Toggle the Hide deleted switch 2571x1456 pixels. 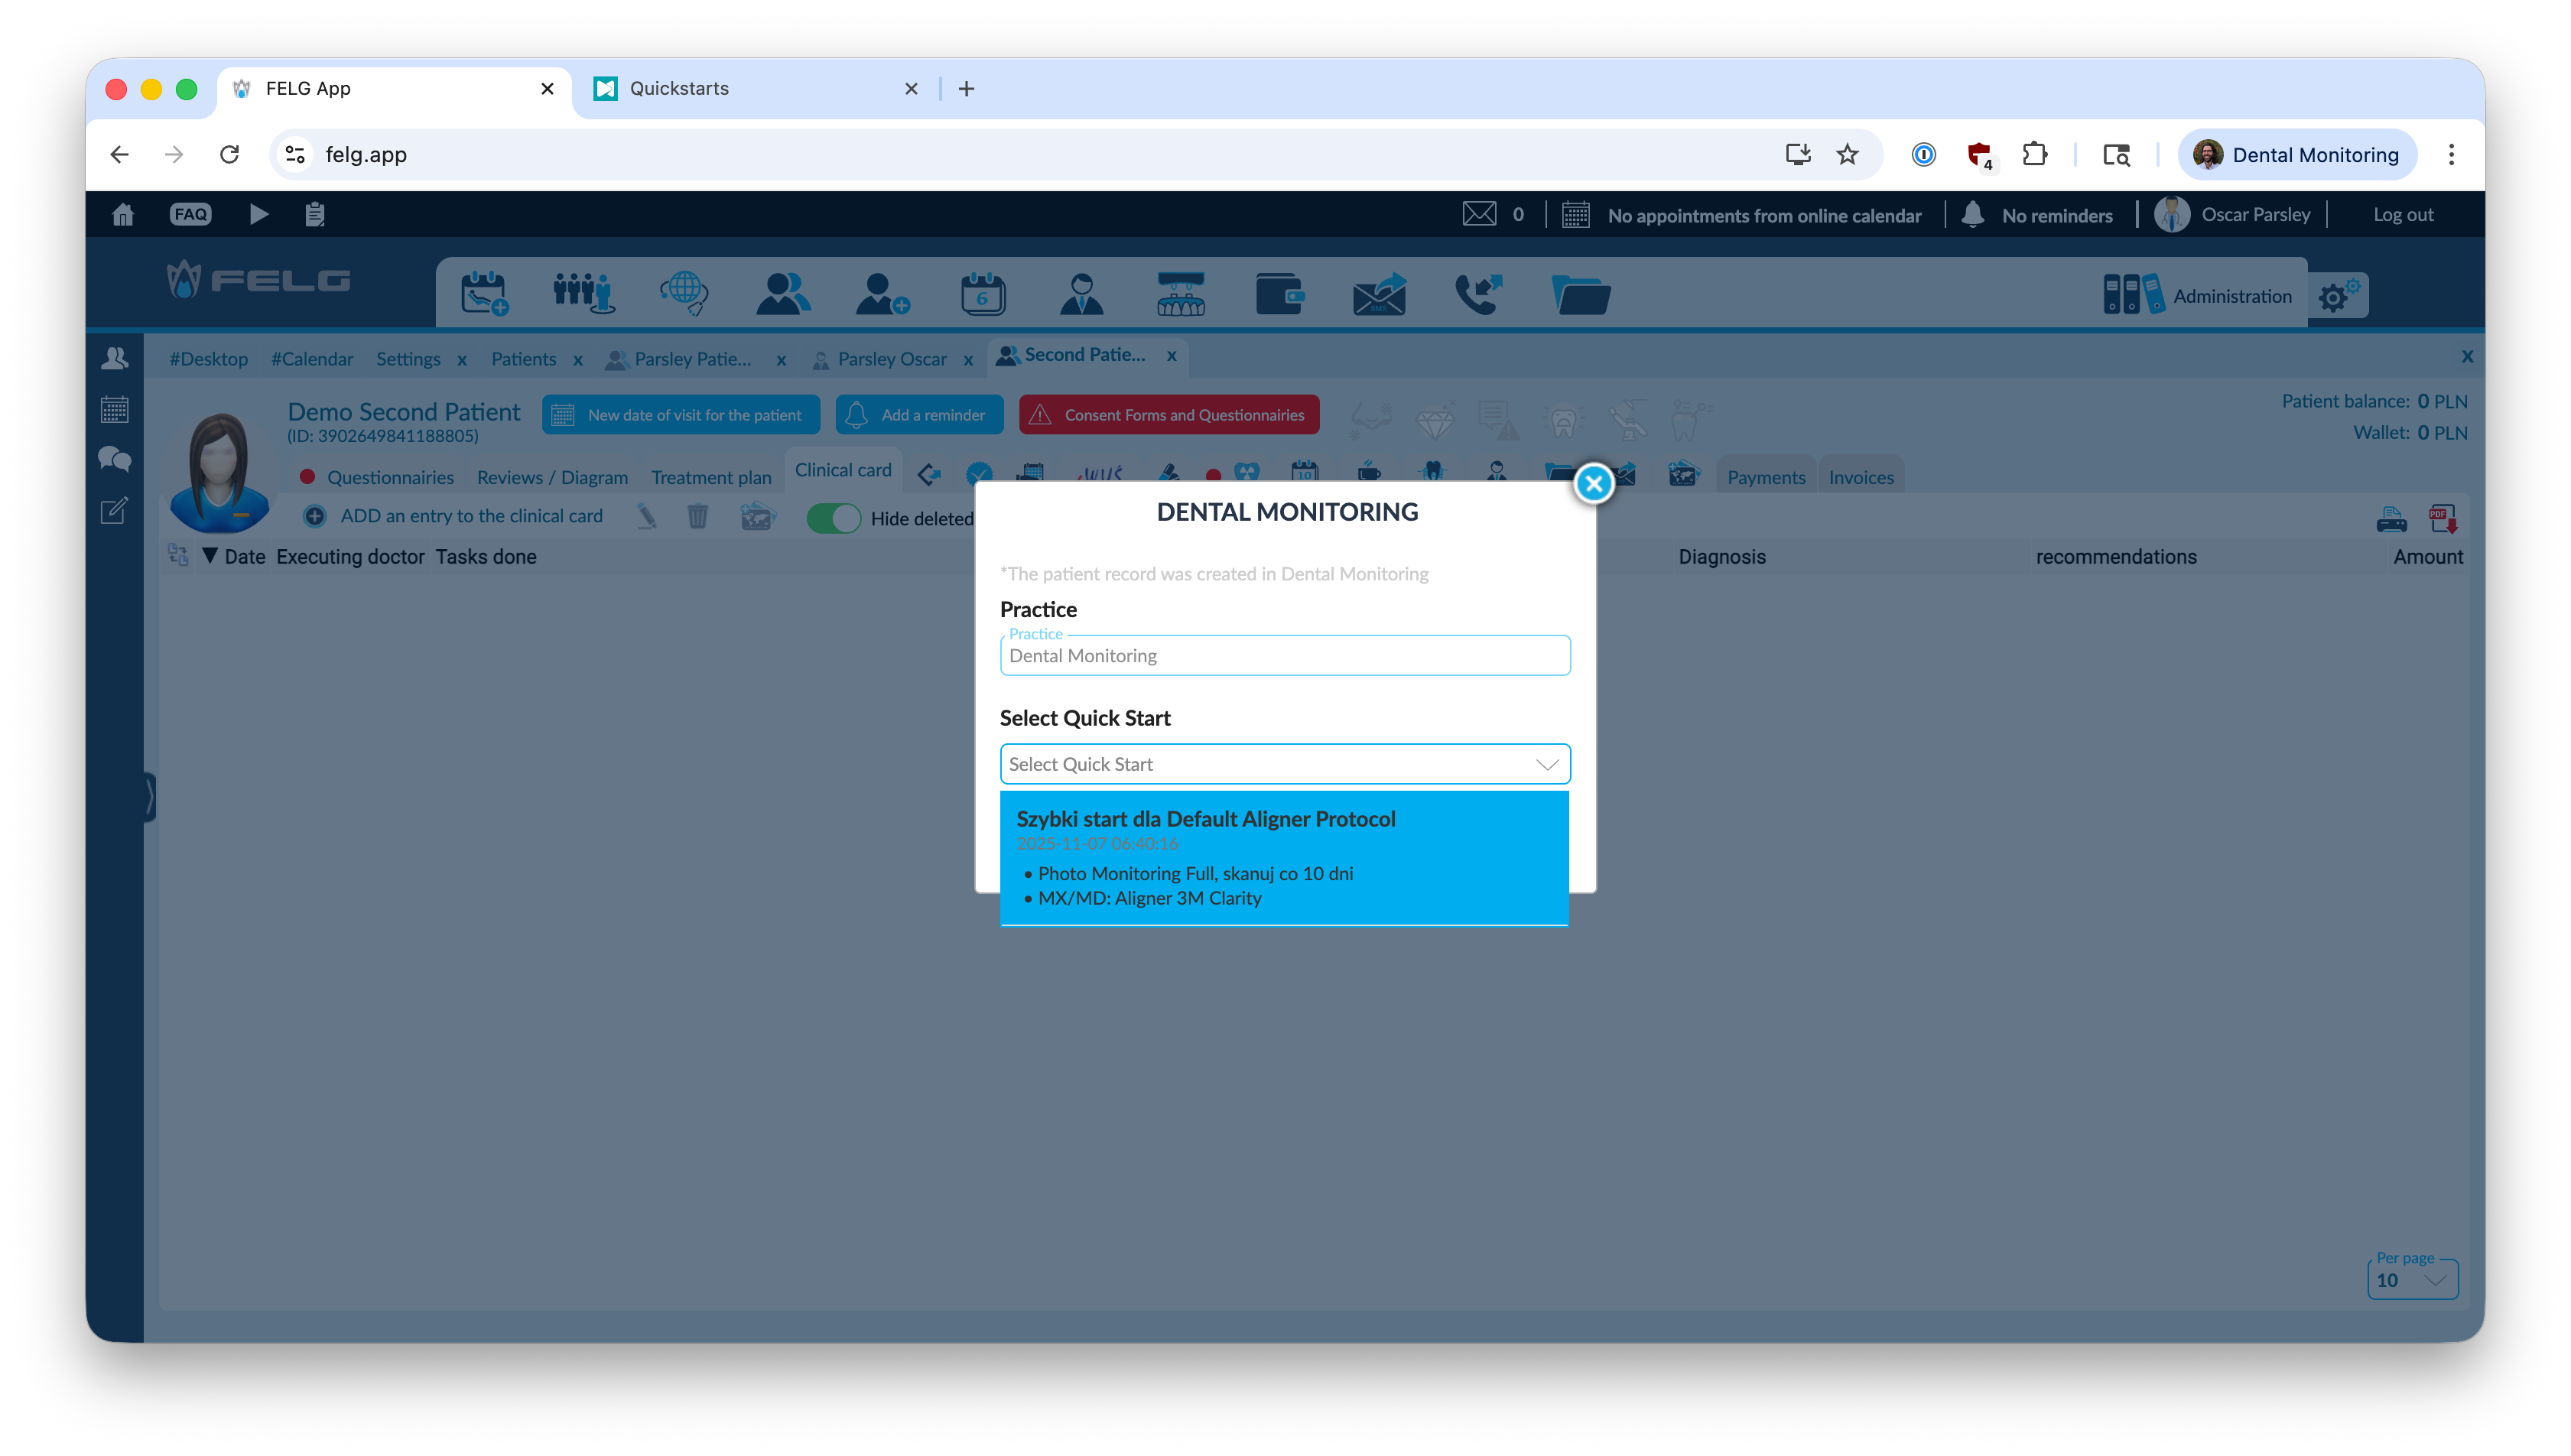click(833, 518)
